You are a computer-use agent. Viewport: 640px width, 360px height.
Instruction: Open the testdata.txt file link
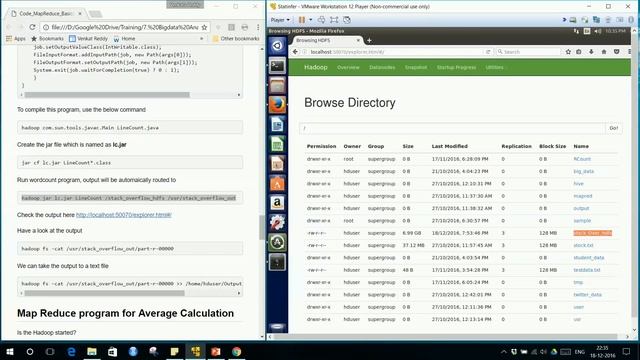pos(587,270)
